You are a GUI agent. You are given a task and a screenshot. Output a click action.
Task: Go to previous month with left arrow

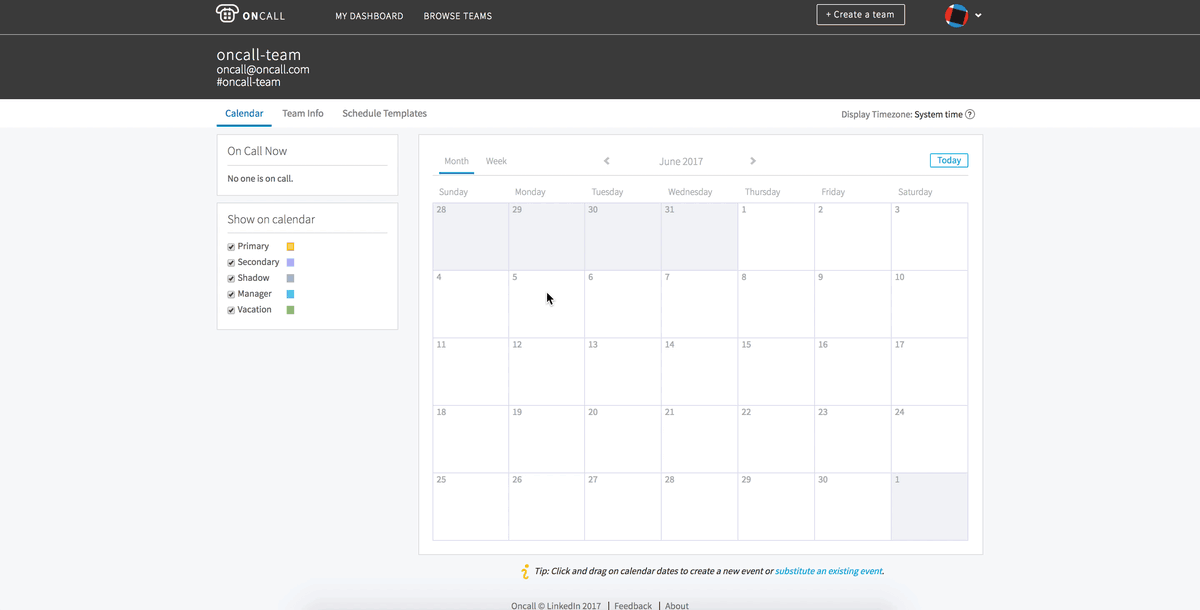point(606,161)
